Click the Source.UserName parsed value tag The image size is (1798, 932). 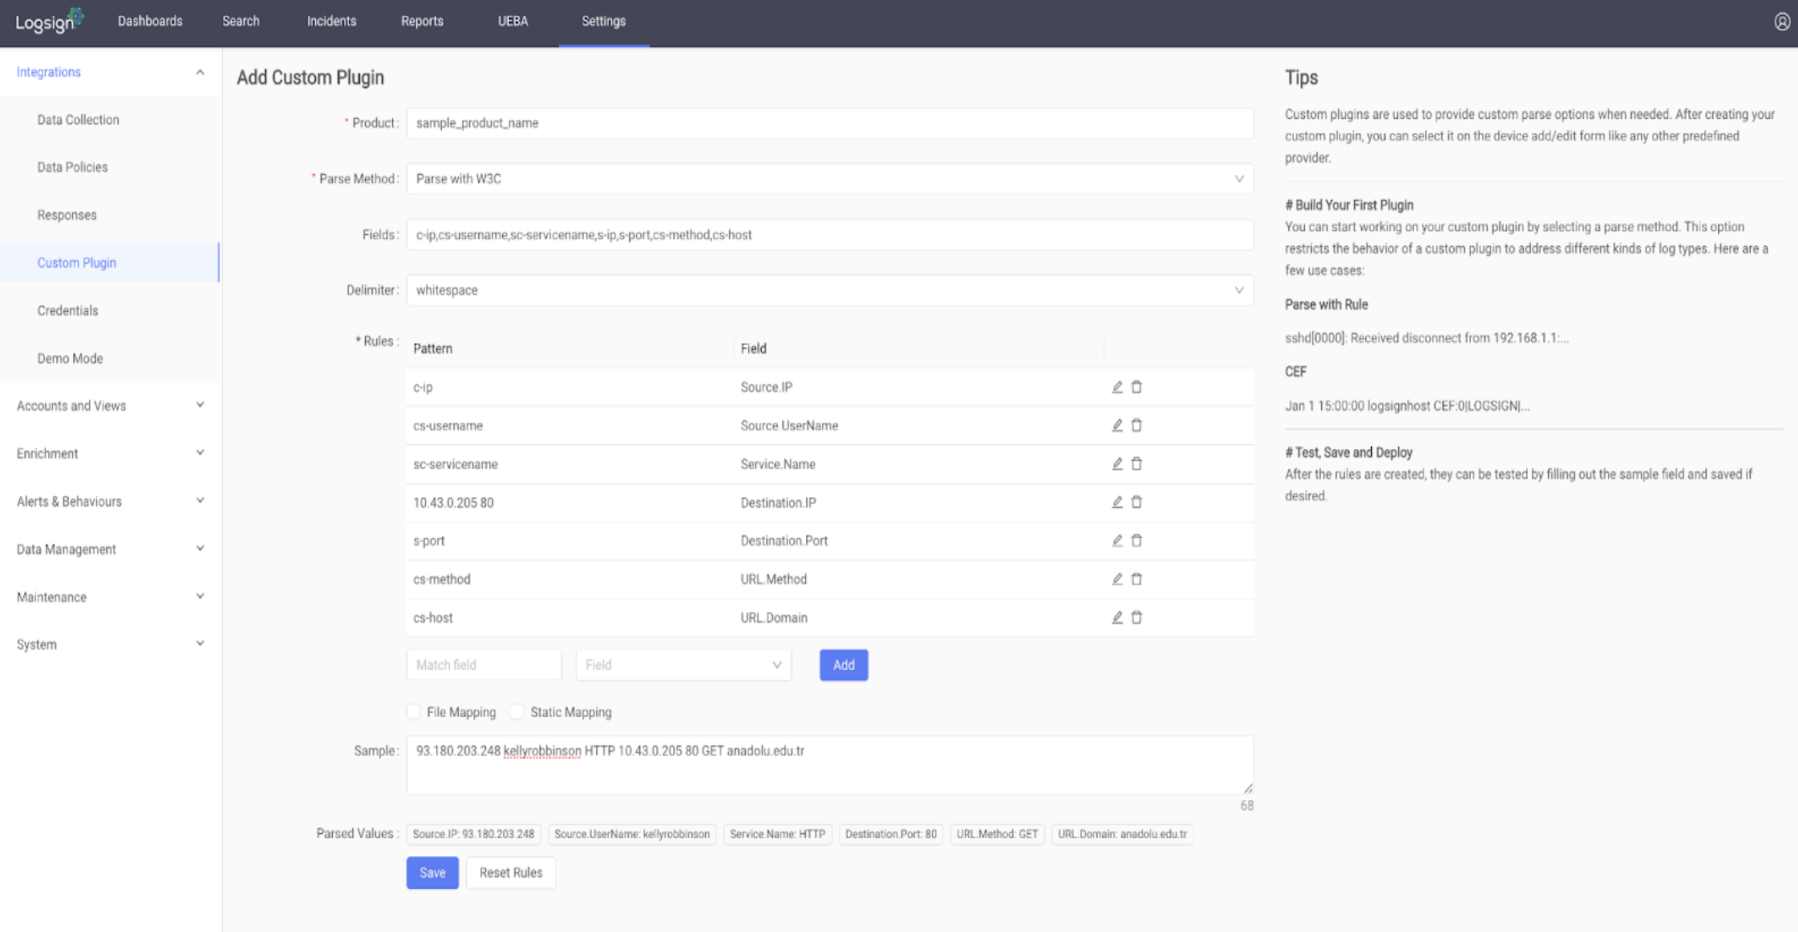[632, 834]
